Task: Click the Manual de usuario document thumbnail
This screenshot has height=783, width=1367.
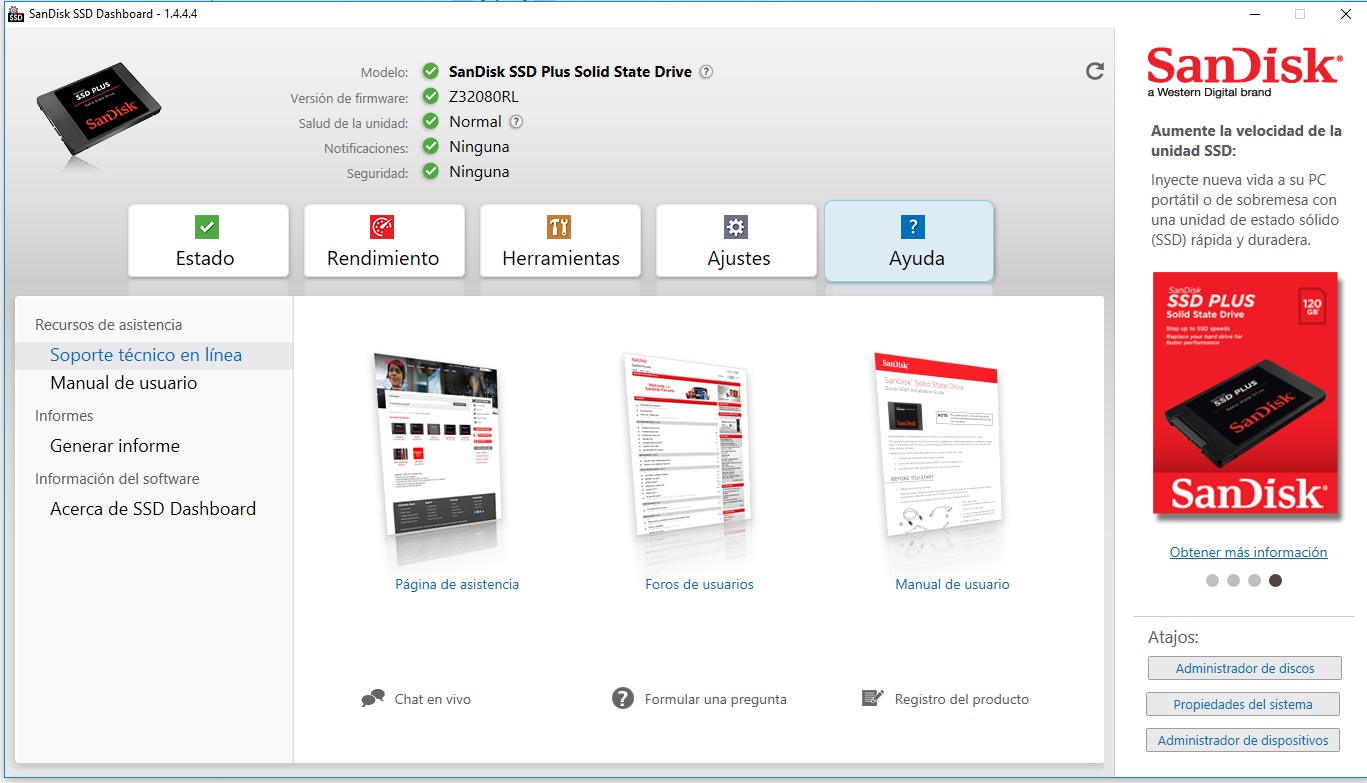Action: [937, 446]
